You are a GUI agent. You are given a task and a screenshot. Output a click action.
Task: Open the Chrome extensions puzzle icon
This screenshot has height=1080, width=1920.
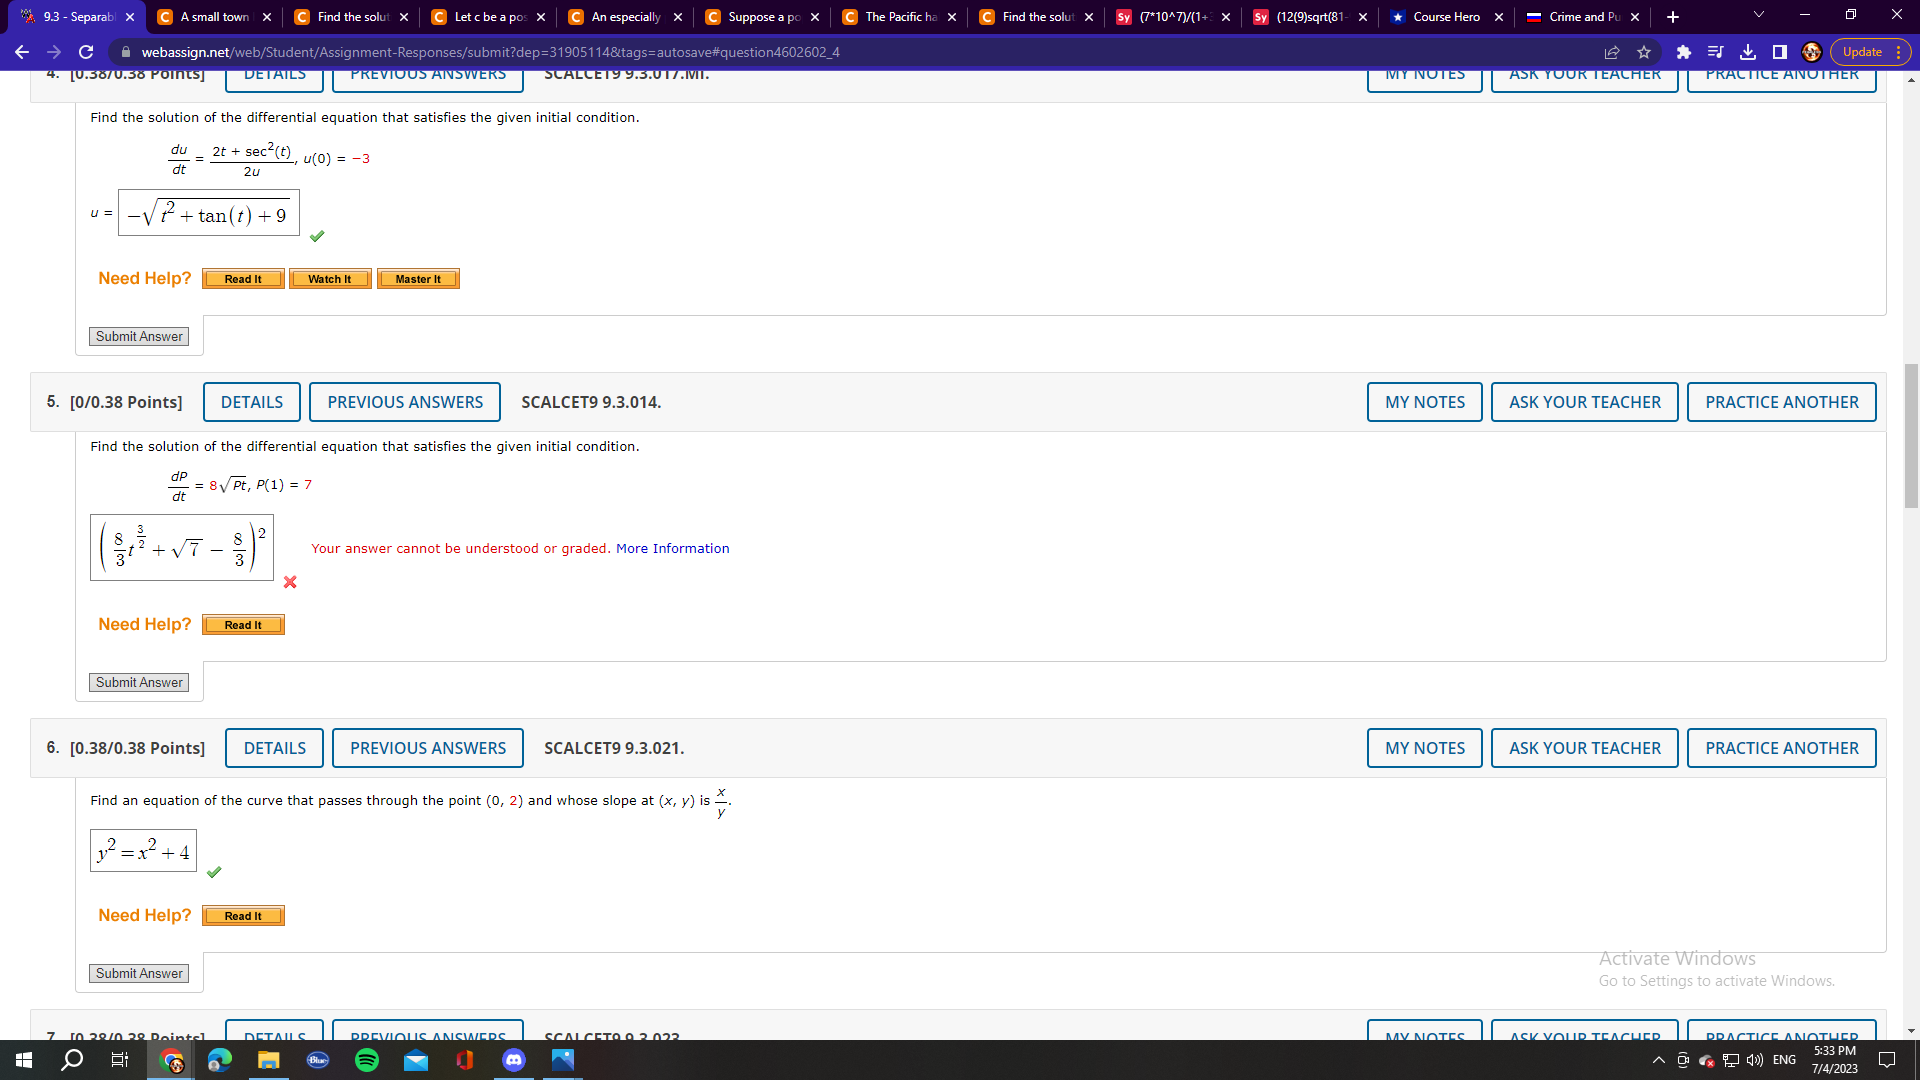1683,52
